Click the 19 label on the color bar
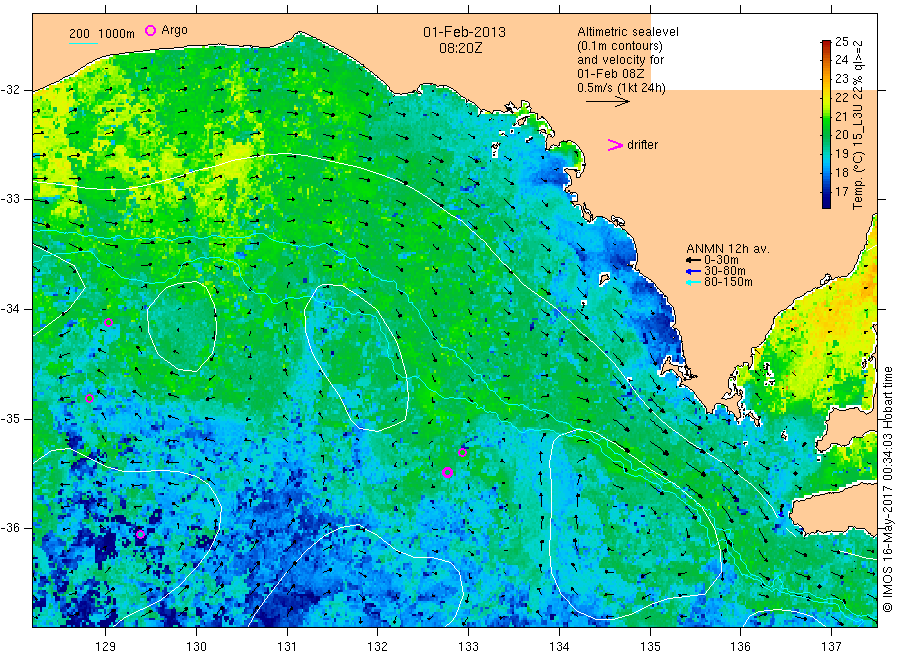This screenshot has height=660, width=900. tap(841, 154)
